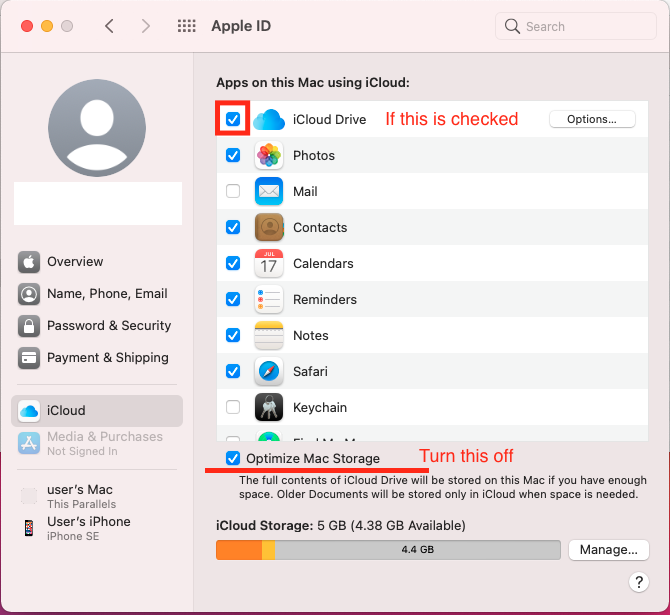
Task: Open help with the question mark button
Action: pos(639,582)
